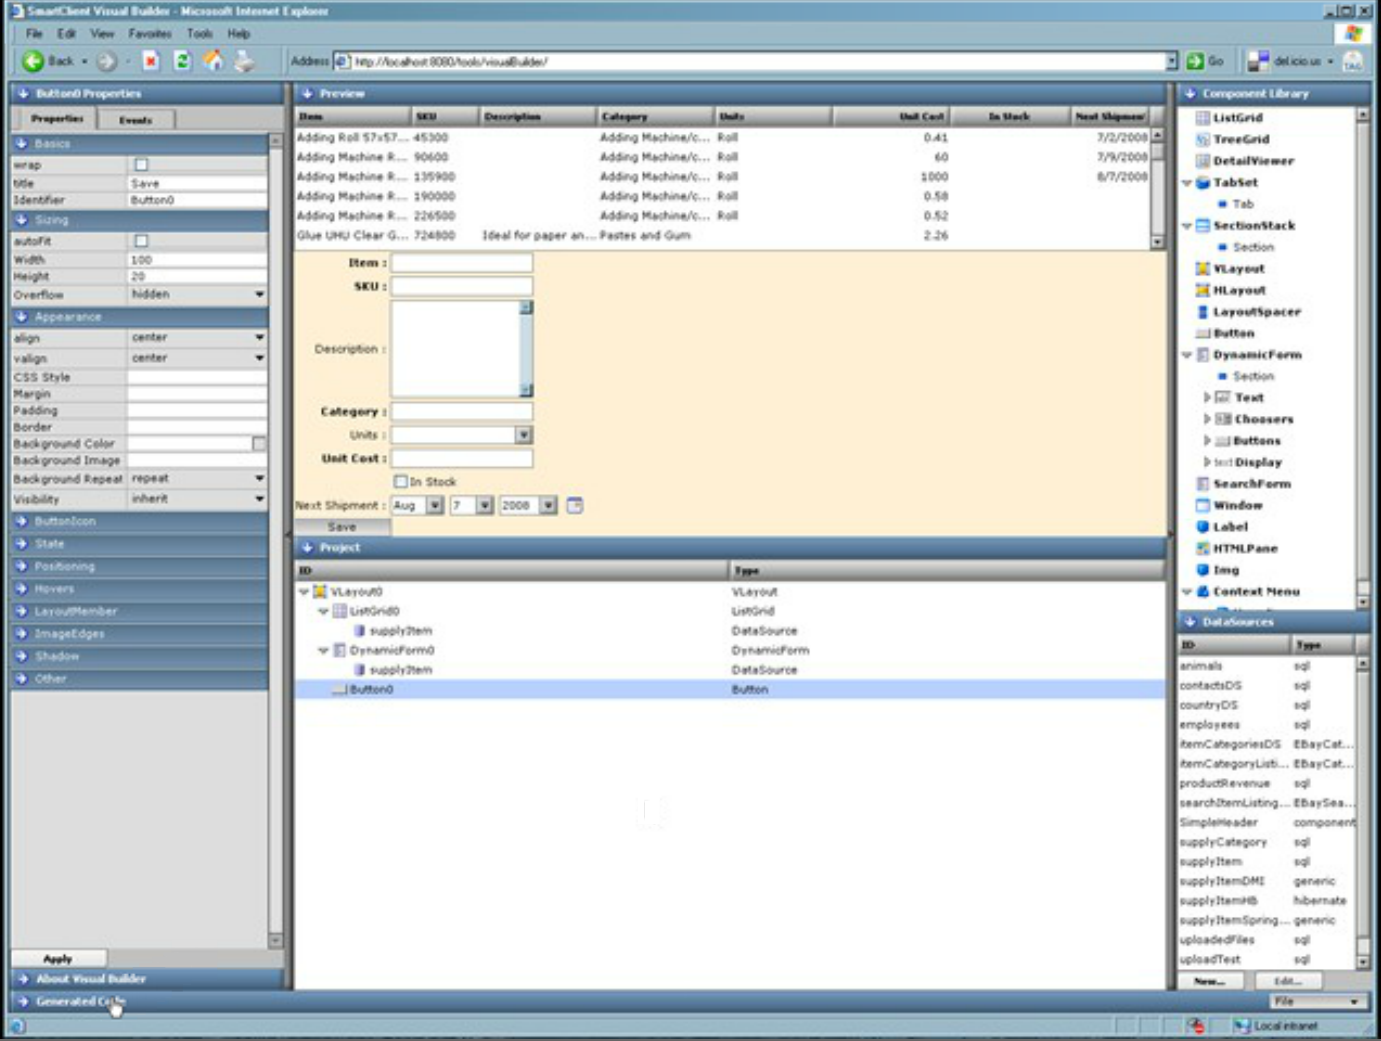Select the SearchForm component icon
Screen dimensions: 1381x1041
[x=1243, y=483]
